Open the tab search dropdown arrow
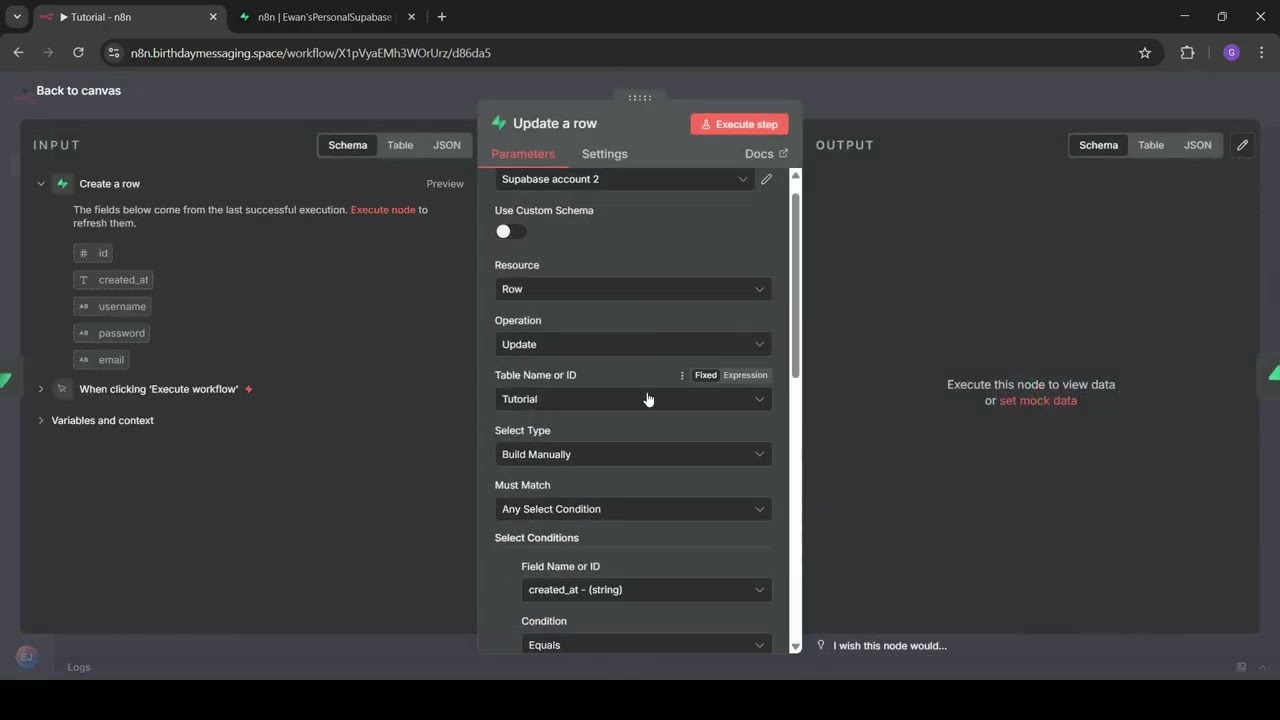 pos(17,17)
